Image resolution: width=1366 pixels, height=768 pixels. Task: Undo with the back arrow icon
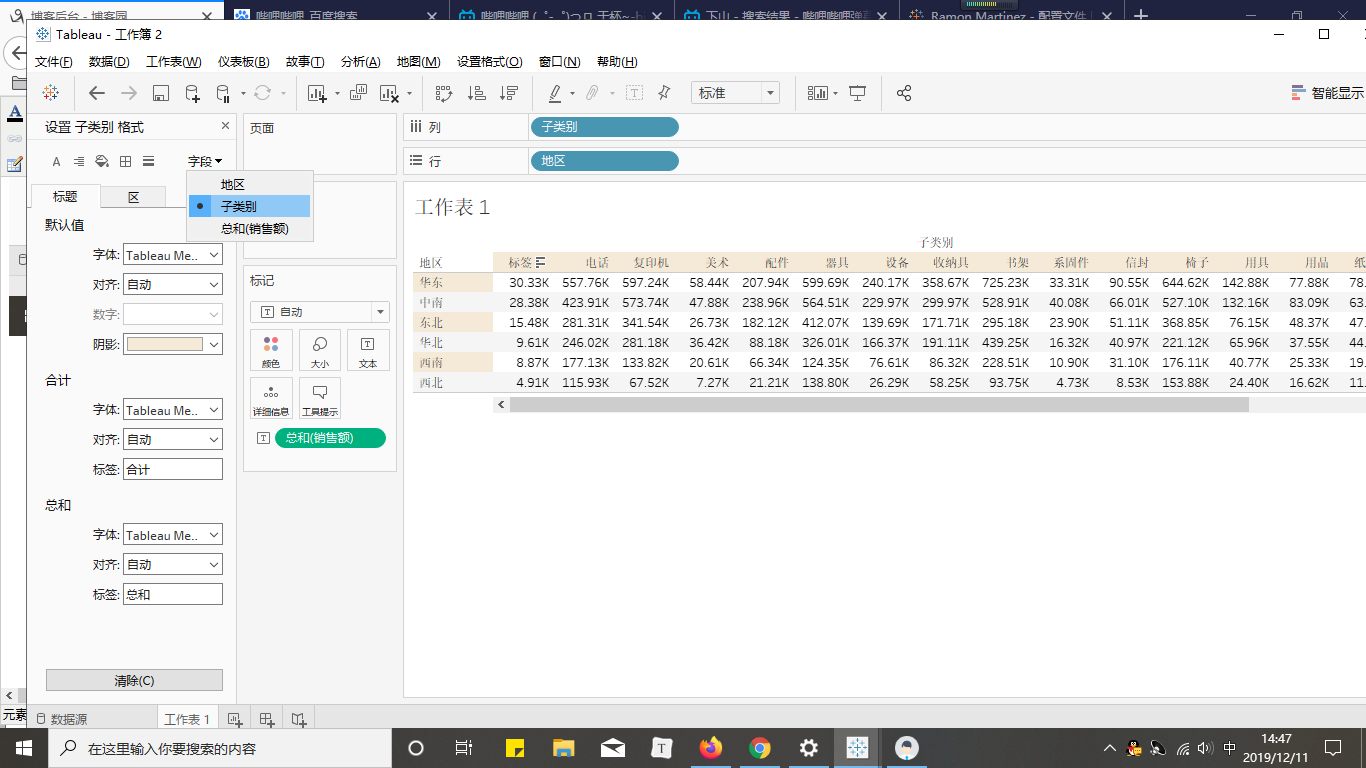pyautogui.click(x=97, y=93)
